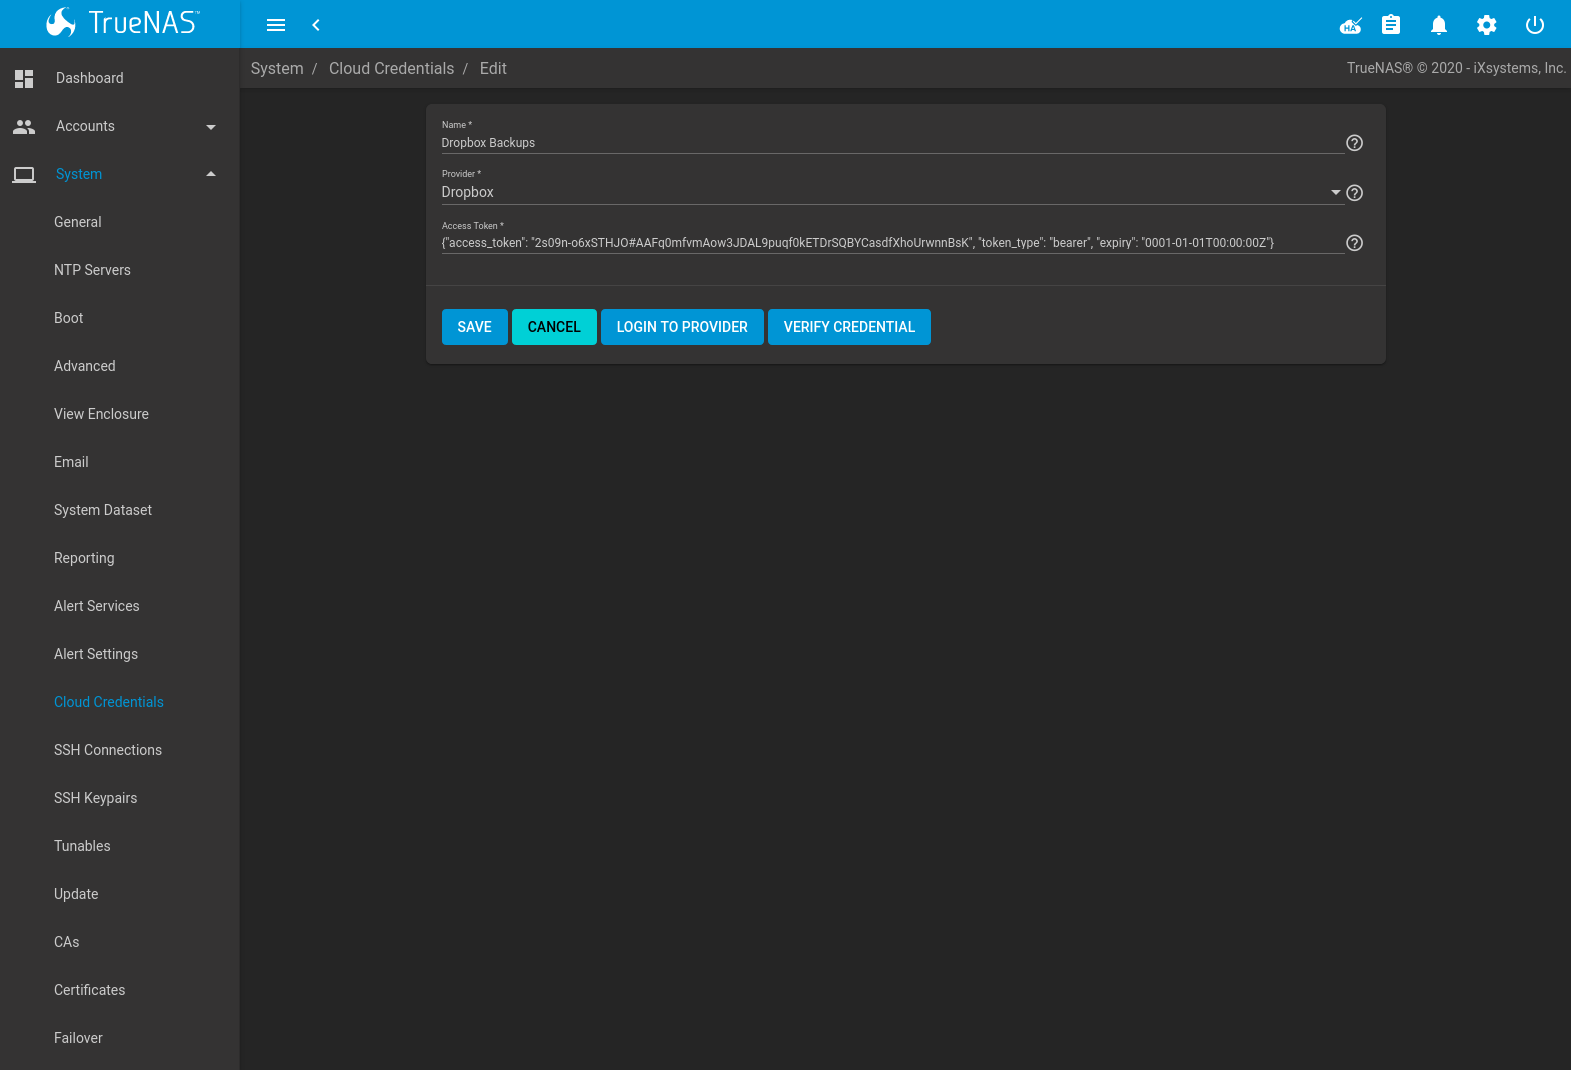The image size is (1571, 1070).
Task: Open Alert Services page
Action: [97, 606]
